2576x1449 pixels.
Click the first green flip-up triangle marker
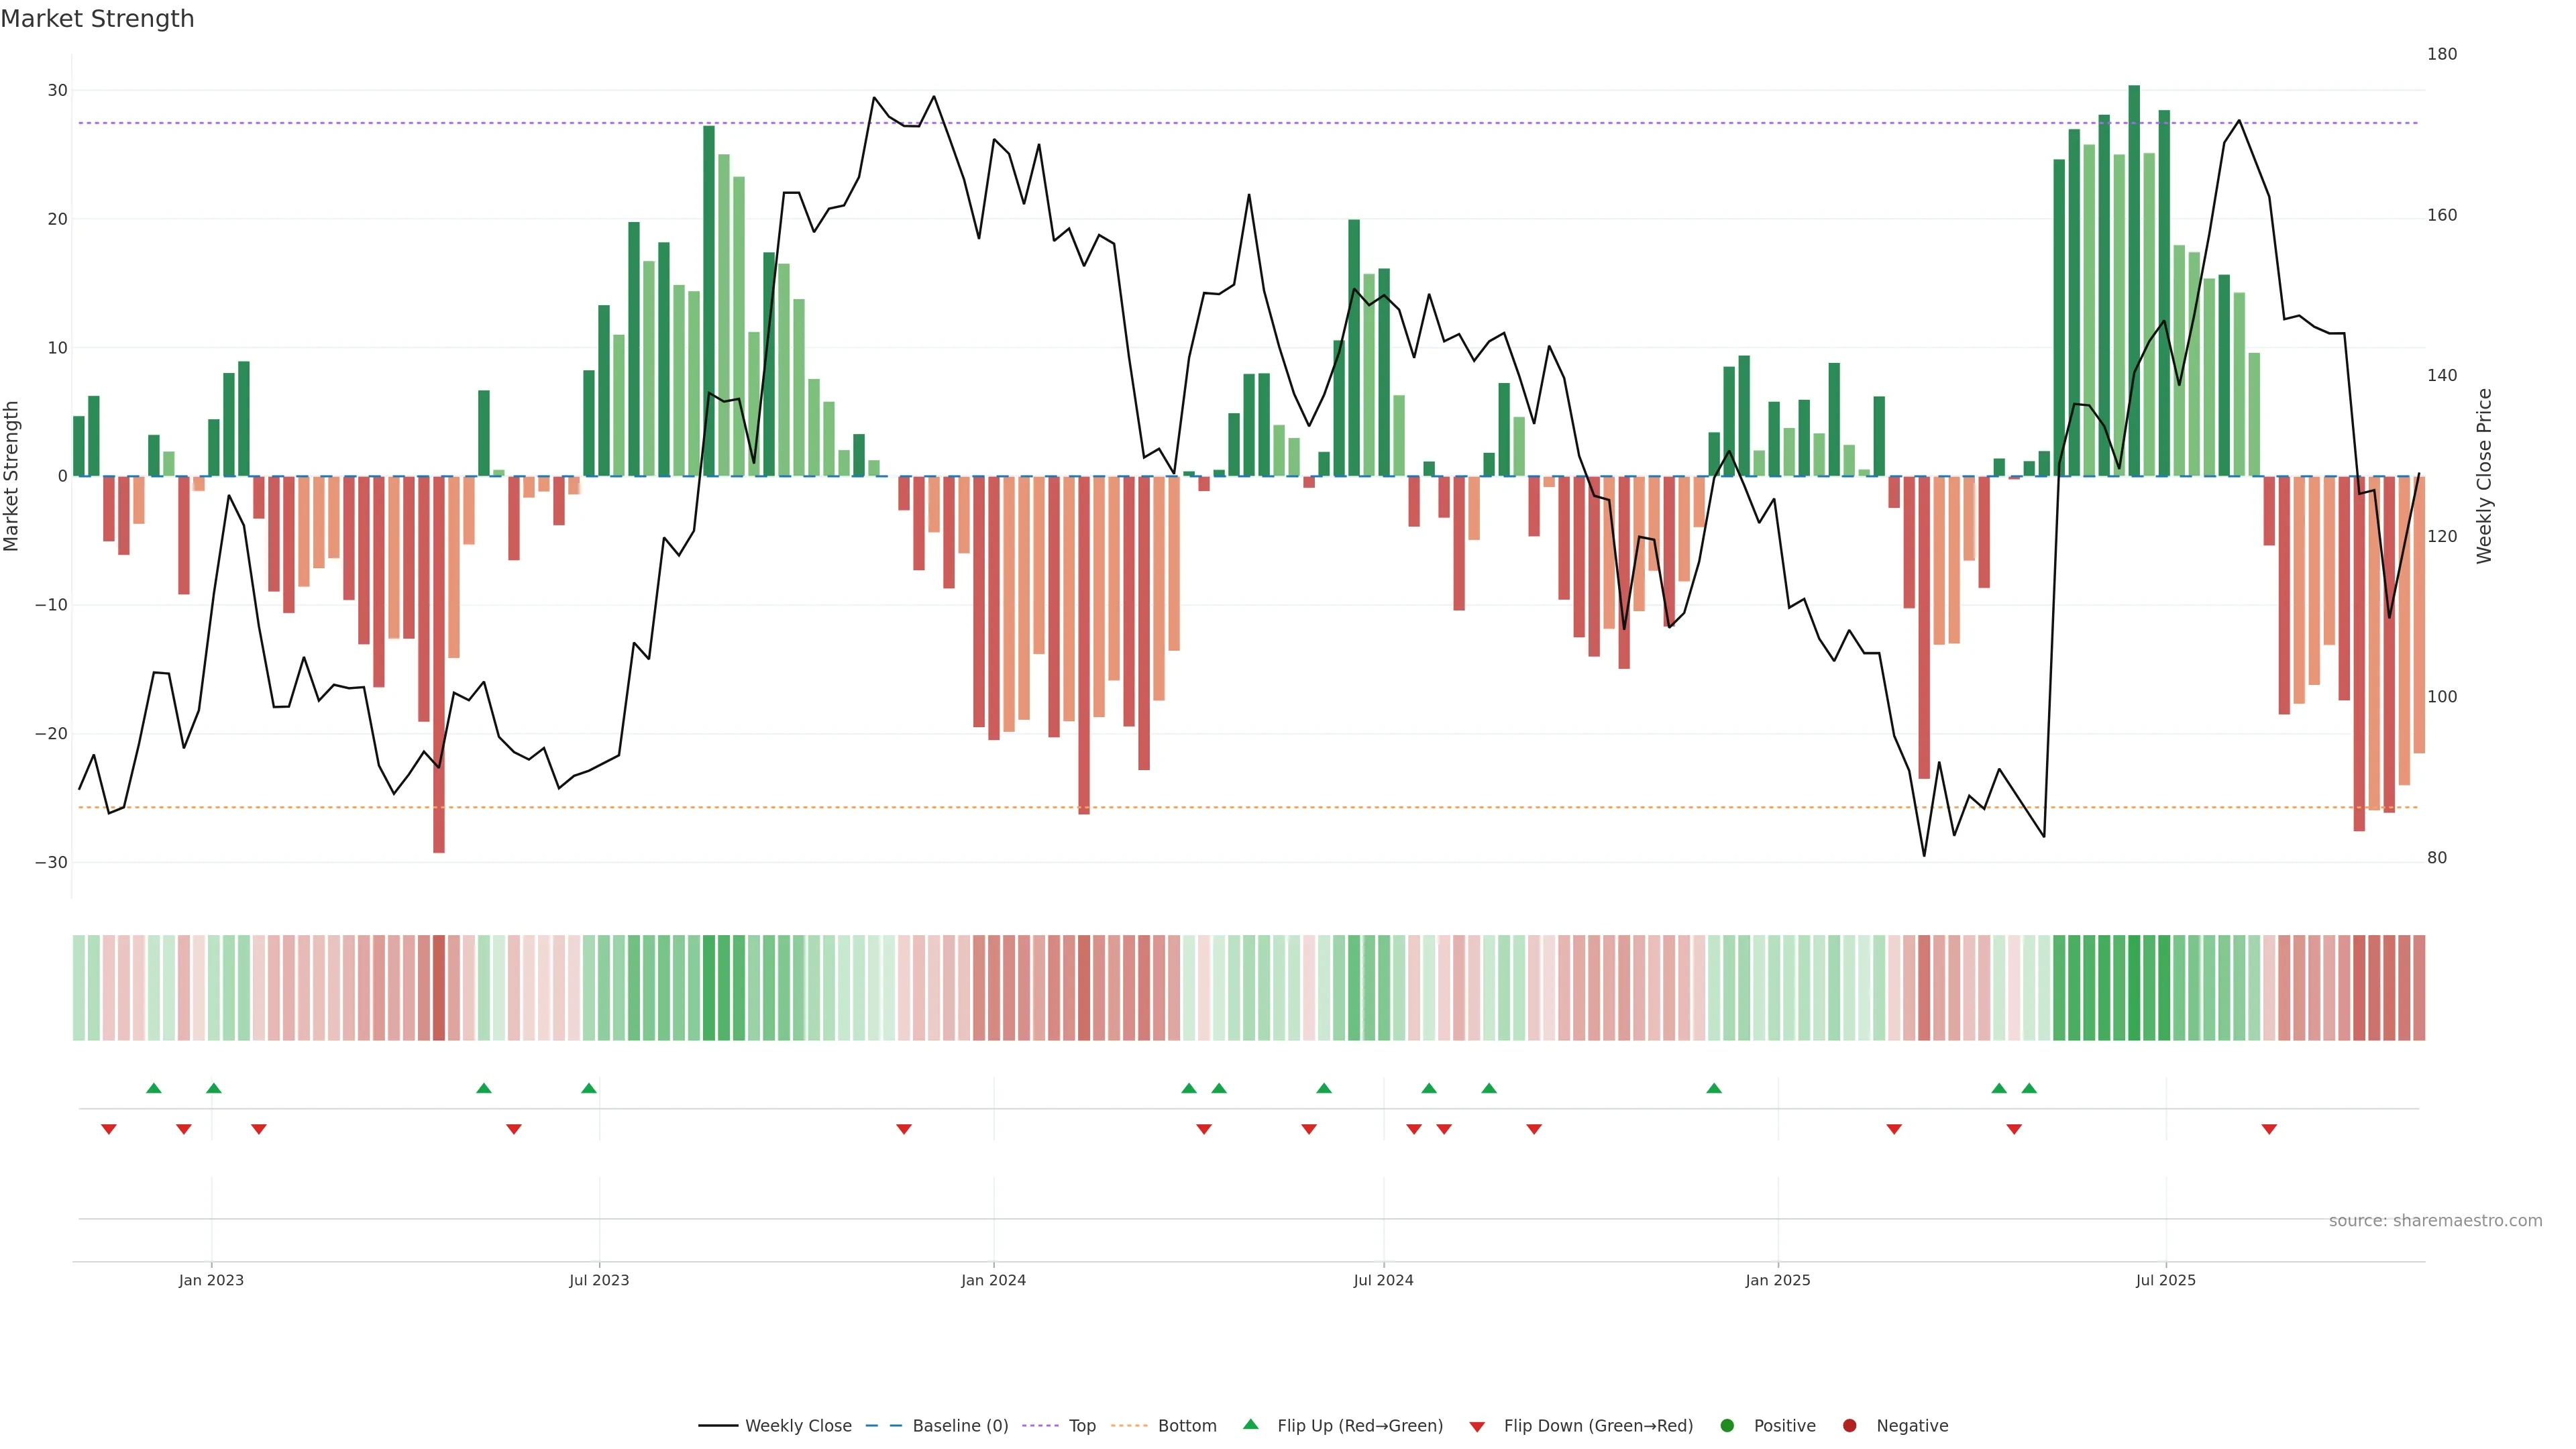point(153,1088)
